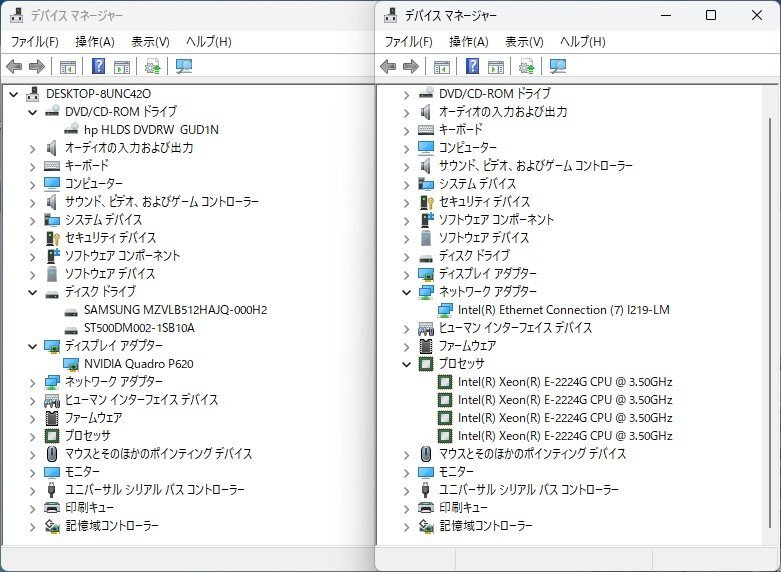Click Forward arrow in right window toolbar
Screen dimensions: 781x572
411,66
